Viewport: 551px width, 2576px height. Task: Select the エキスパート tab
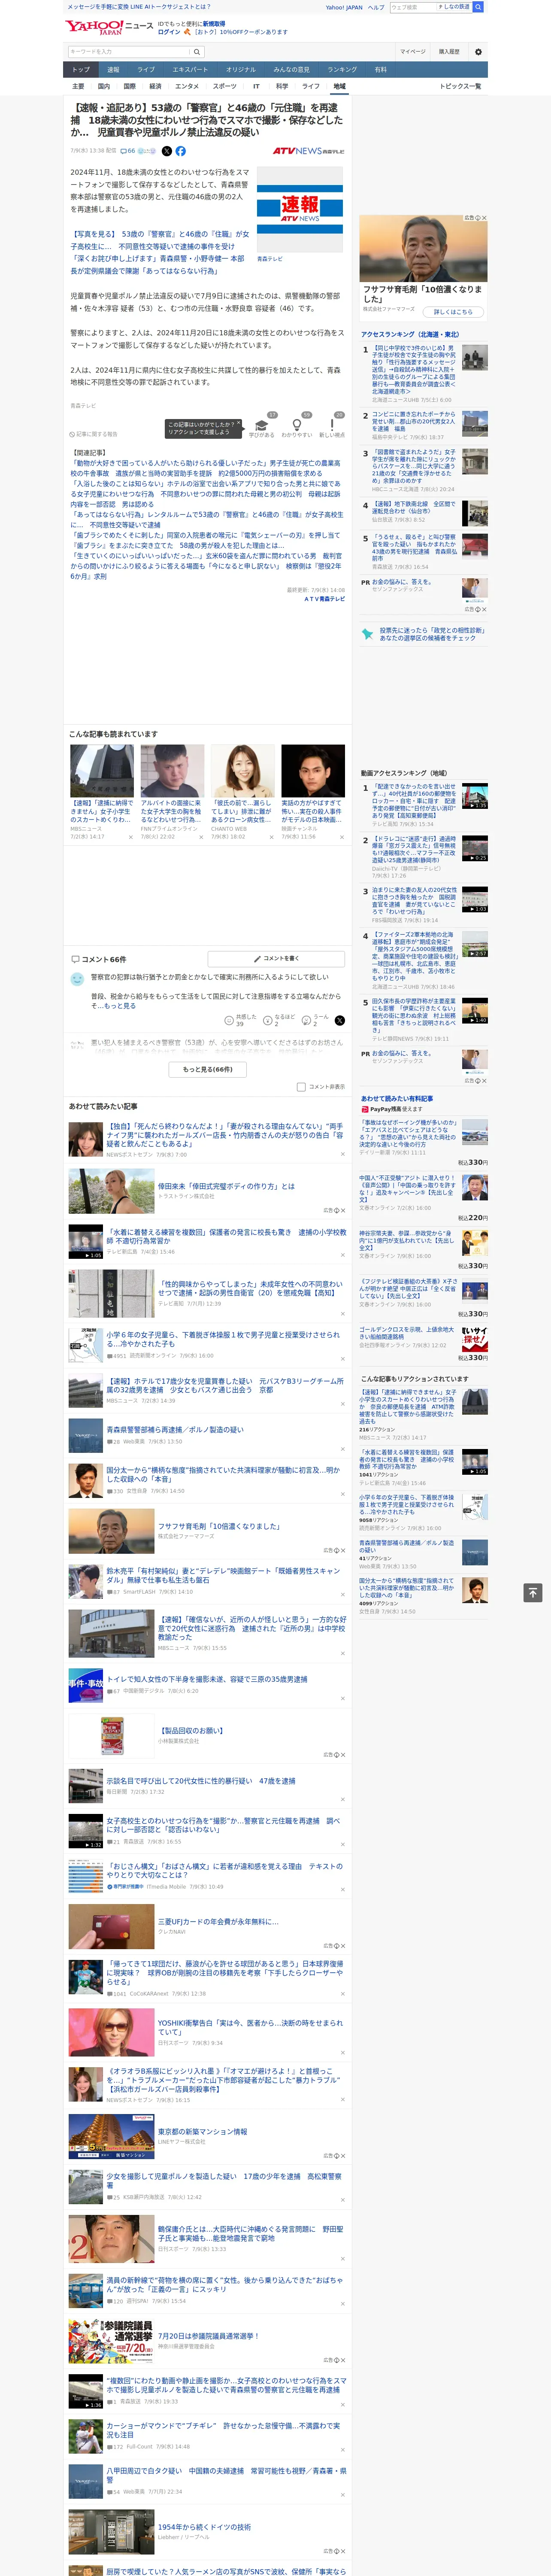[x=190, y=70]
